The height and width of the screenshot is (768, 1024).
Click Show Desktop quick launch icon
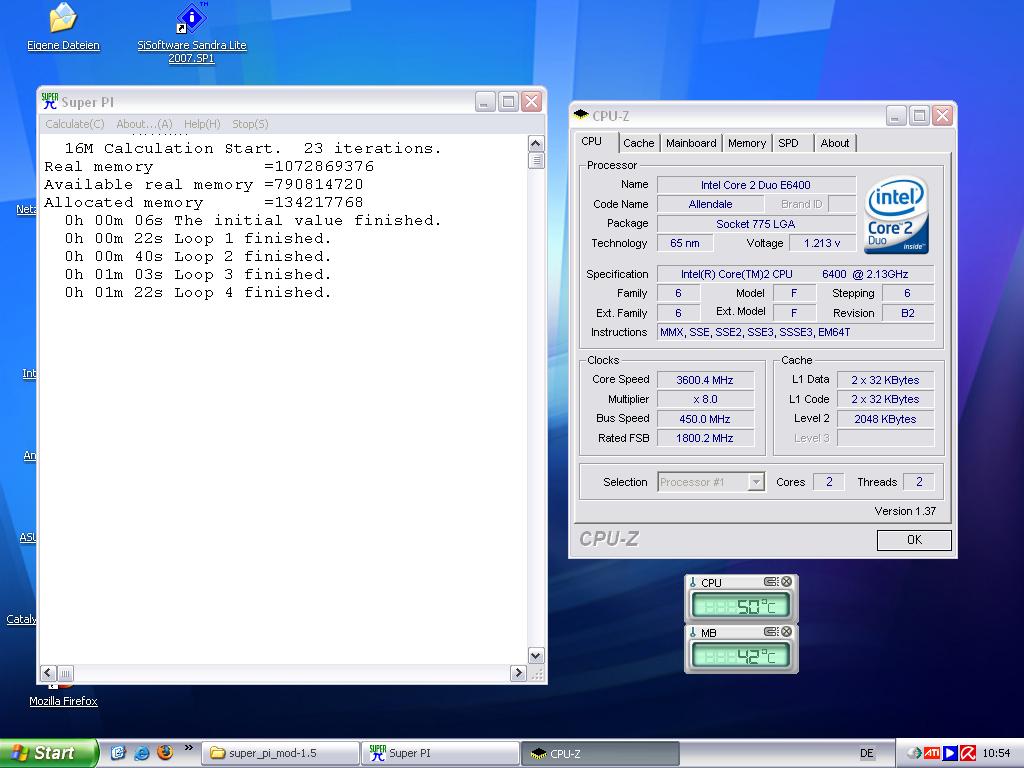[x=118, y=753]
